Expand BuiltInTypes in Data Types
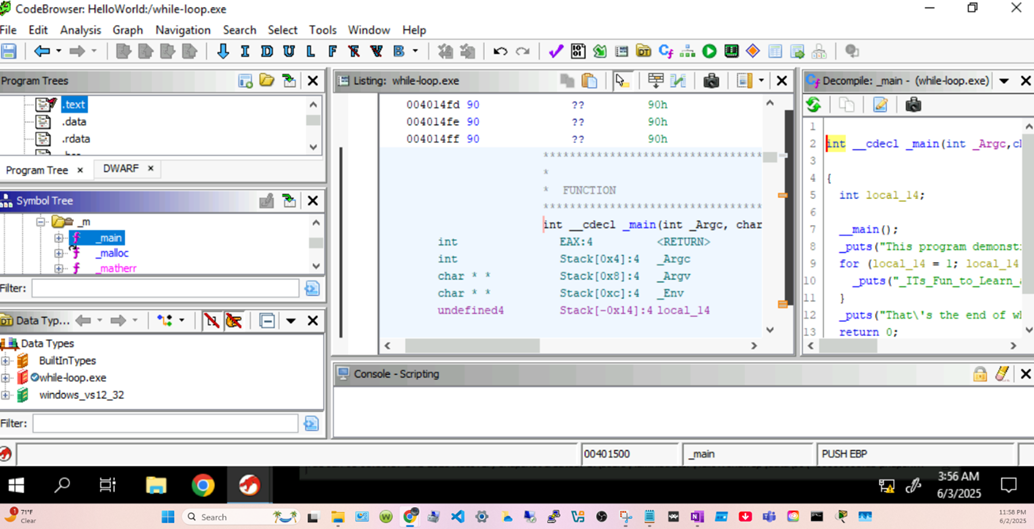The width and height of the screenshot is (1034, 529). pos(6,361)
